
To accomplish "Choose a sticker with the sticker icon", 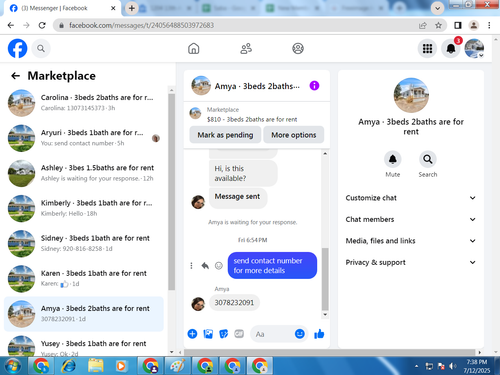I will coord(224,334).
